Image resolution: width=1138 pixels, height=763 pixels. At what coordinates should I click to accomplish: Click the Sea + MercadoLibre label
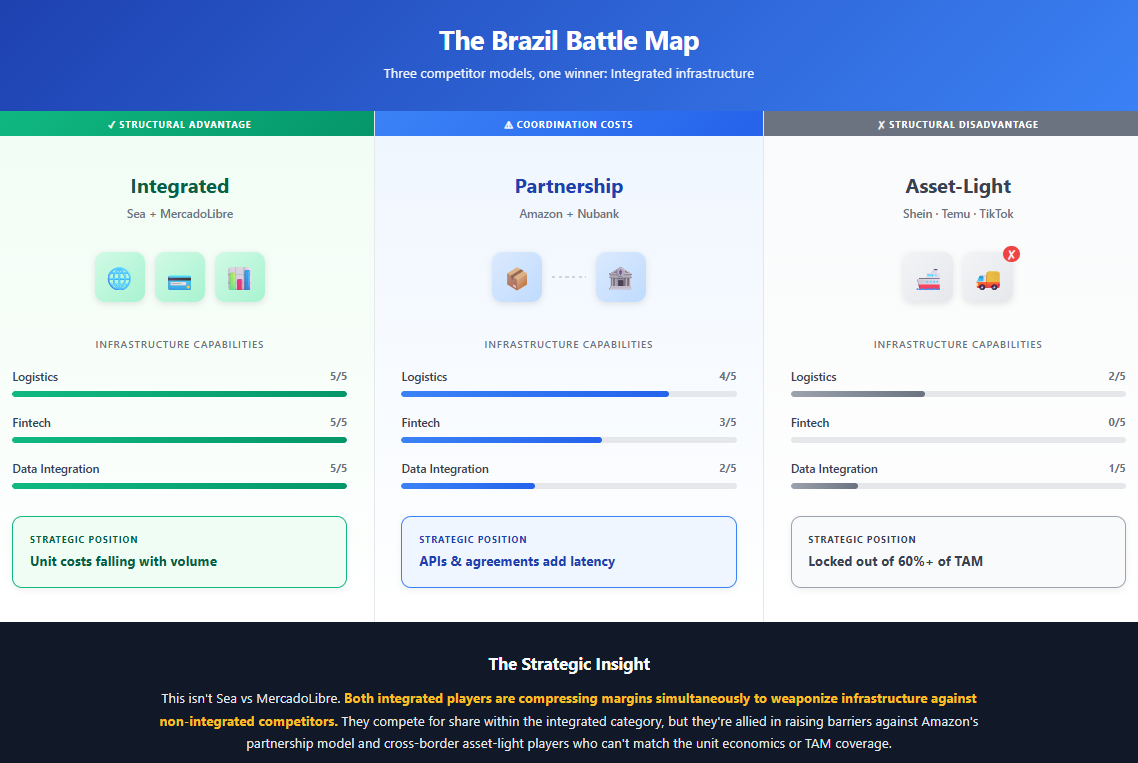[180, 214]
